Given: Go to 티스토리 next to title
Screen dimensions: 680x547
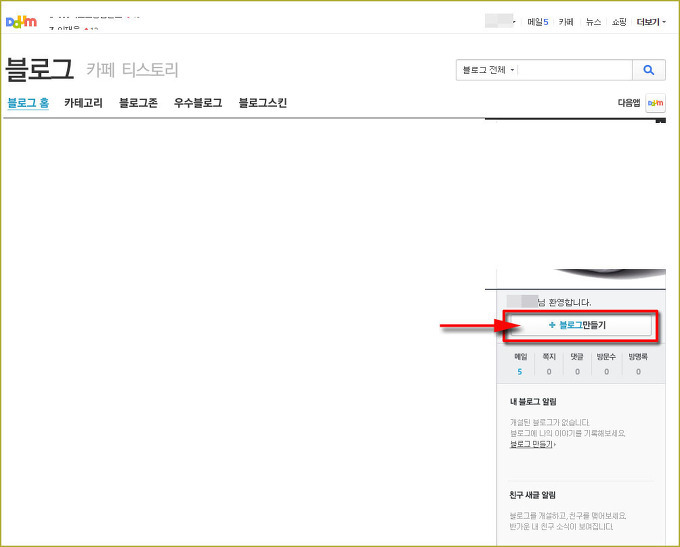Looking at the screenshot, I should tap(150, 69).
